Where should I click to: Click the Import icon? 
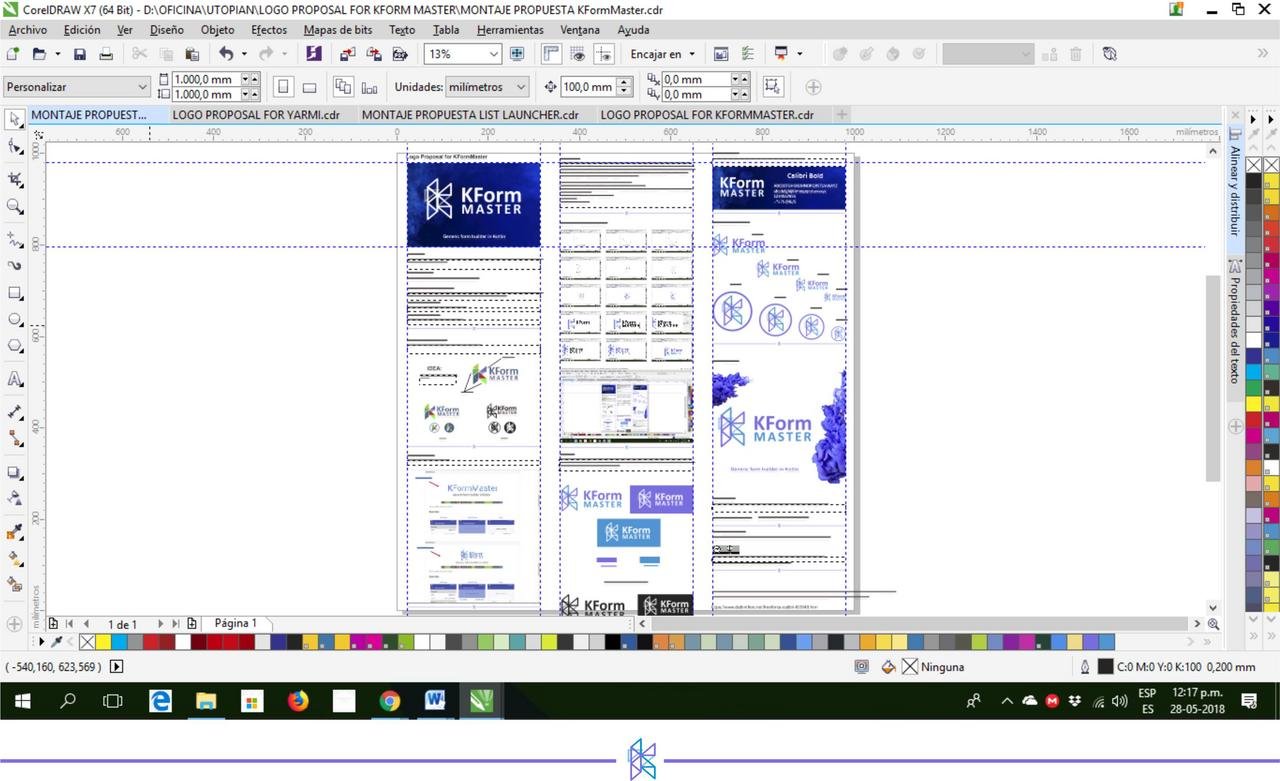coord(347,54)
